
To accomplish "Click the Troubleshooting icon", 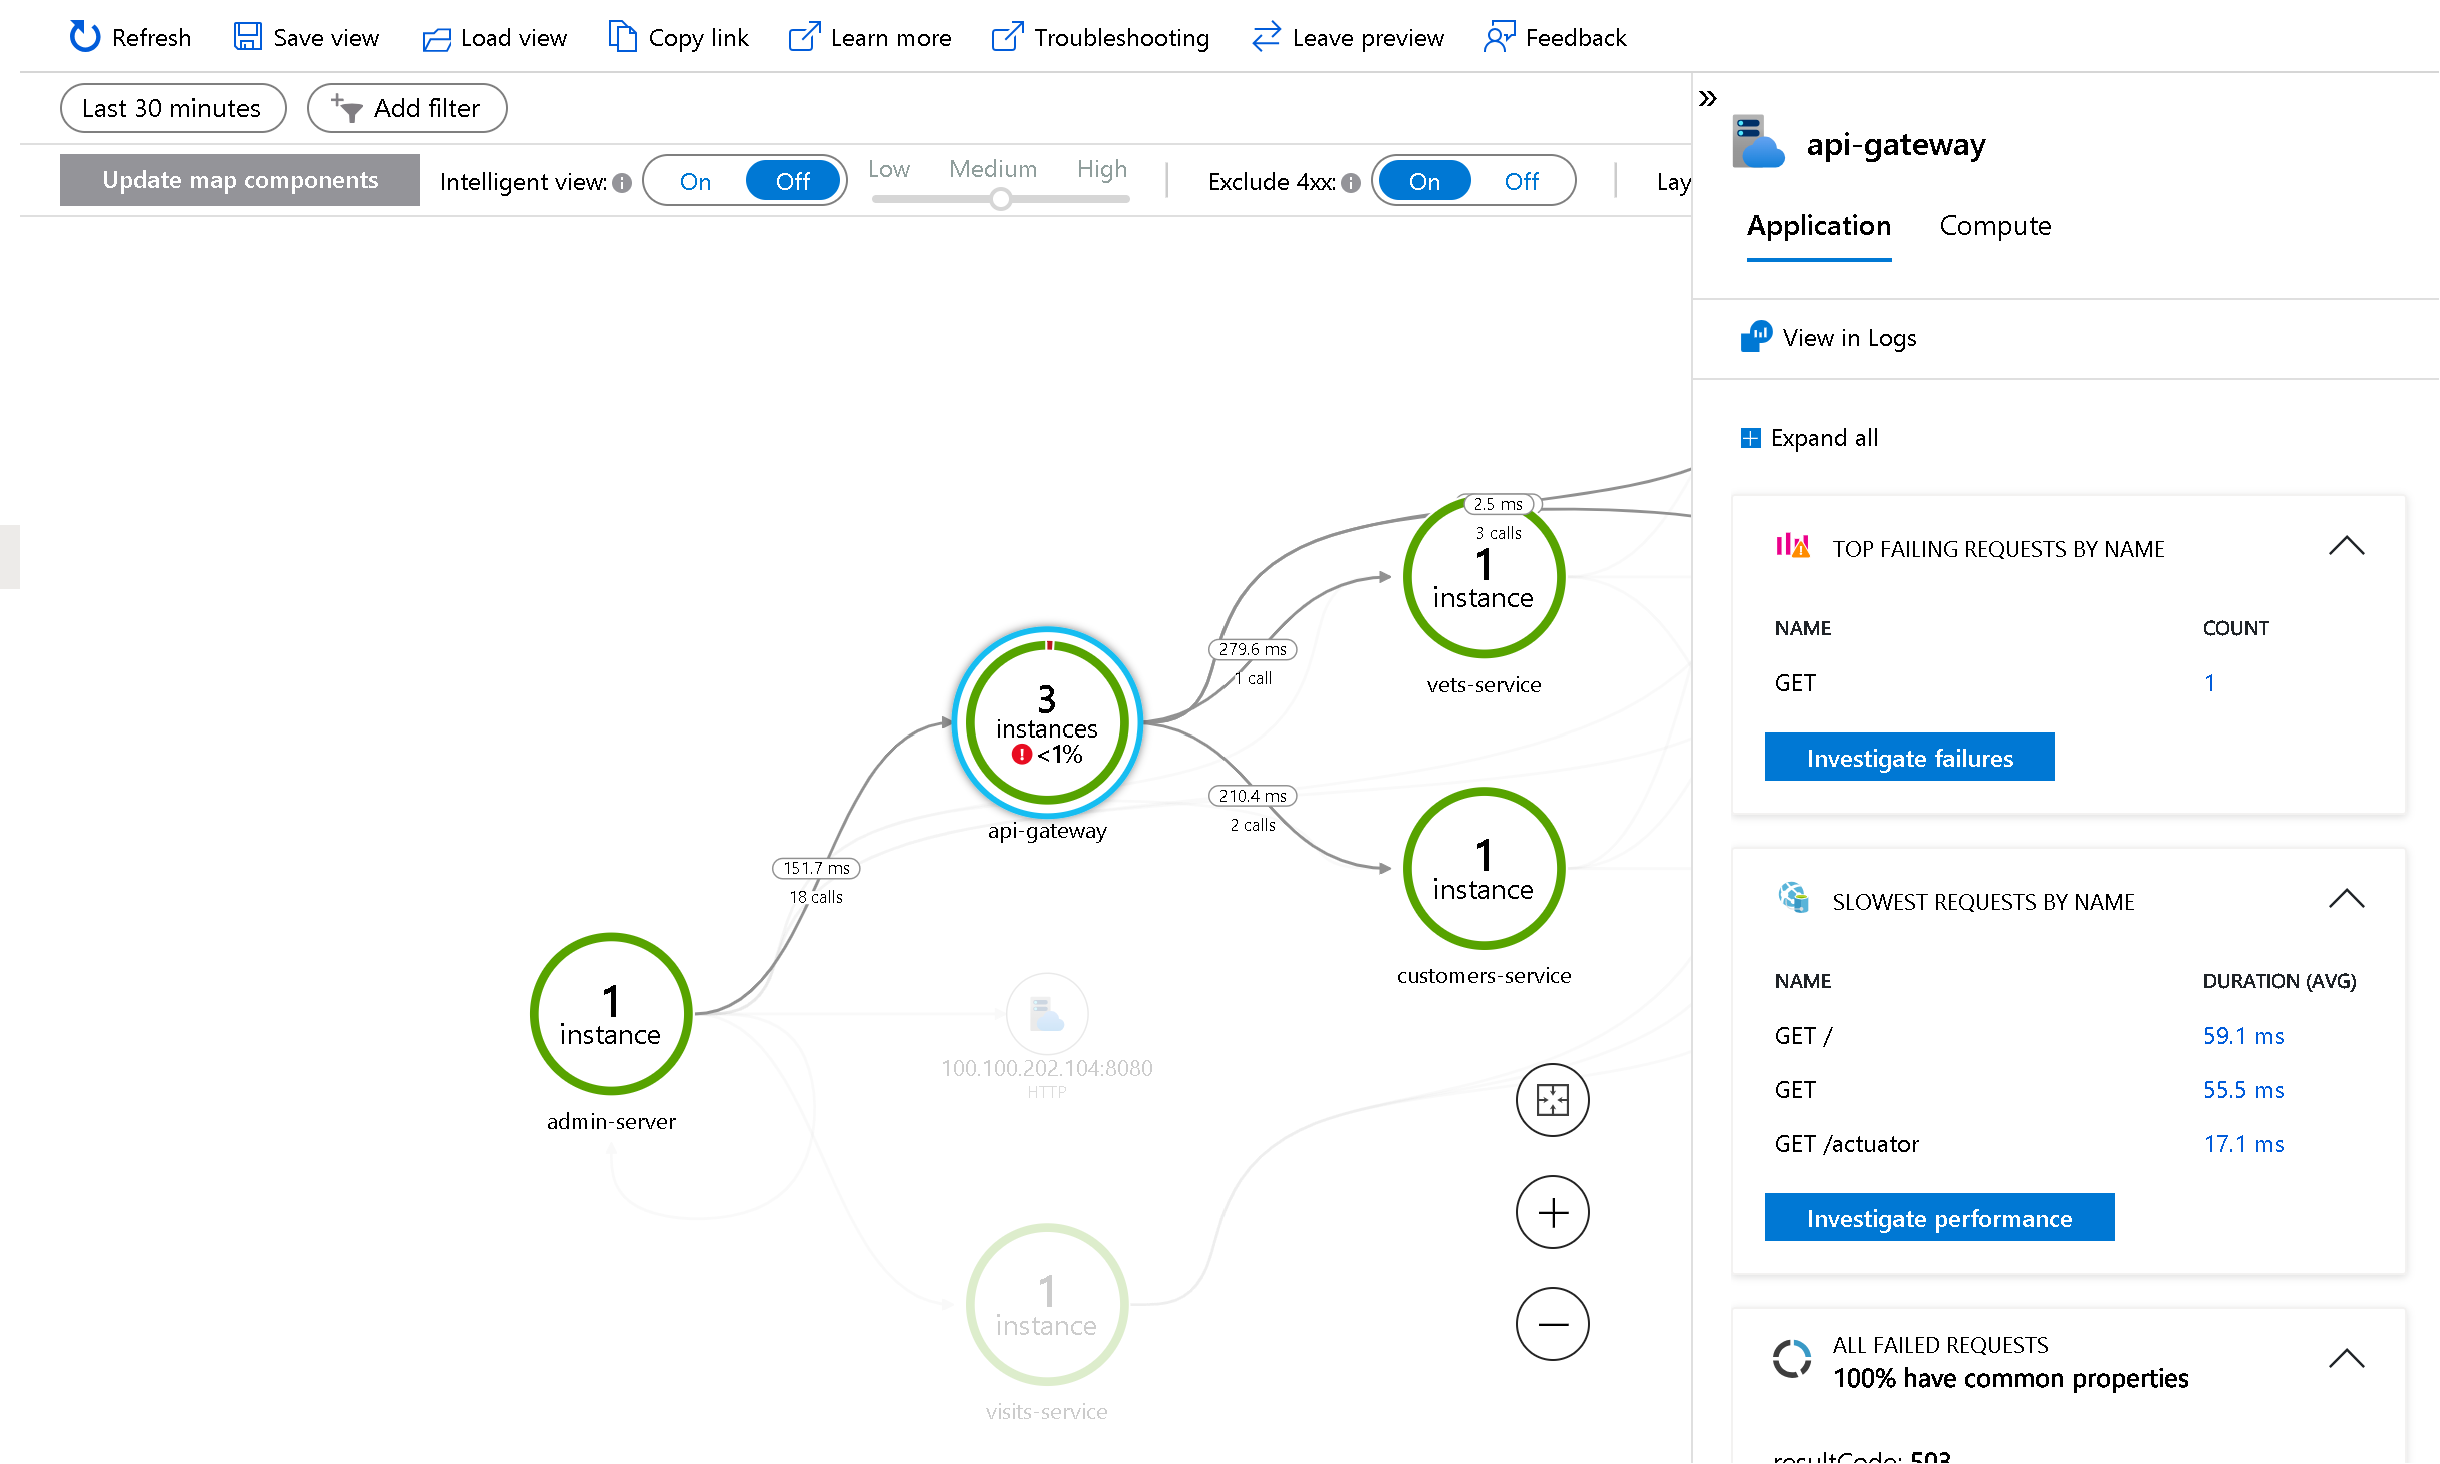I will [1006, 35].
